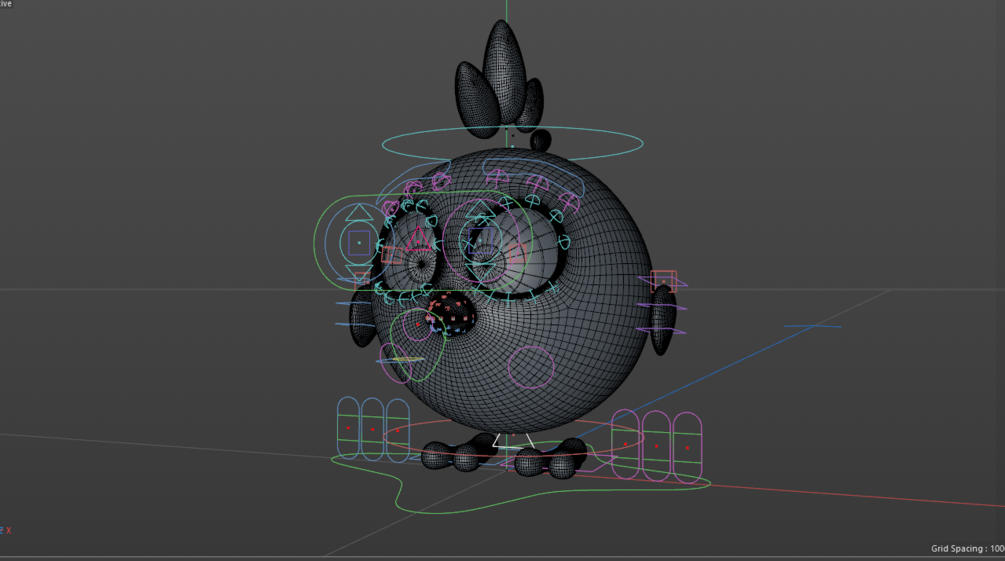Select the cyan up-triangle controller left of face
Viewport: 1005px width, 561px height.
pos(359,213)
